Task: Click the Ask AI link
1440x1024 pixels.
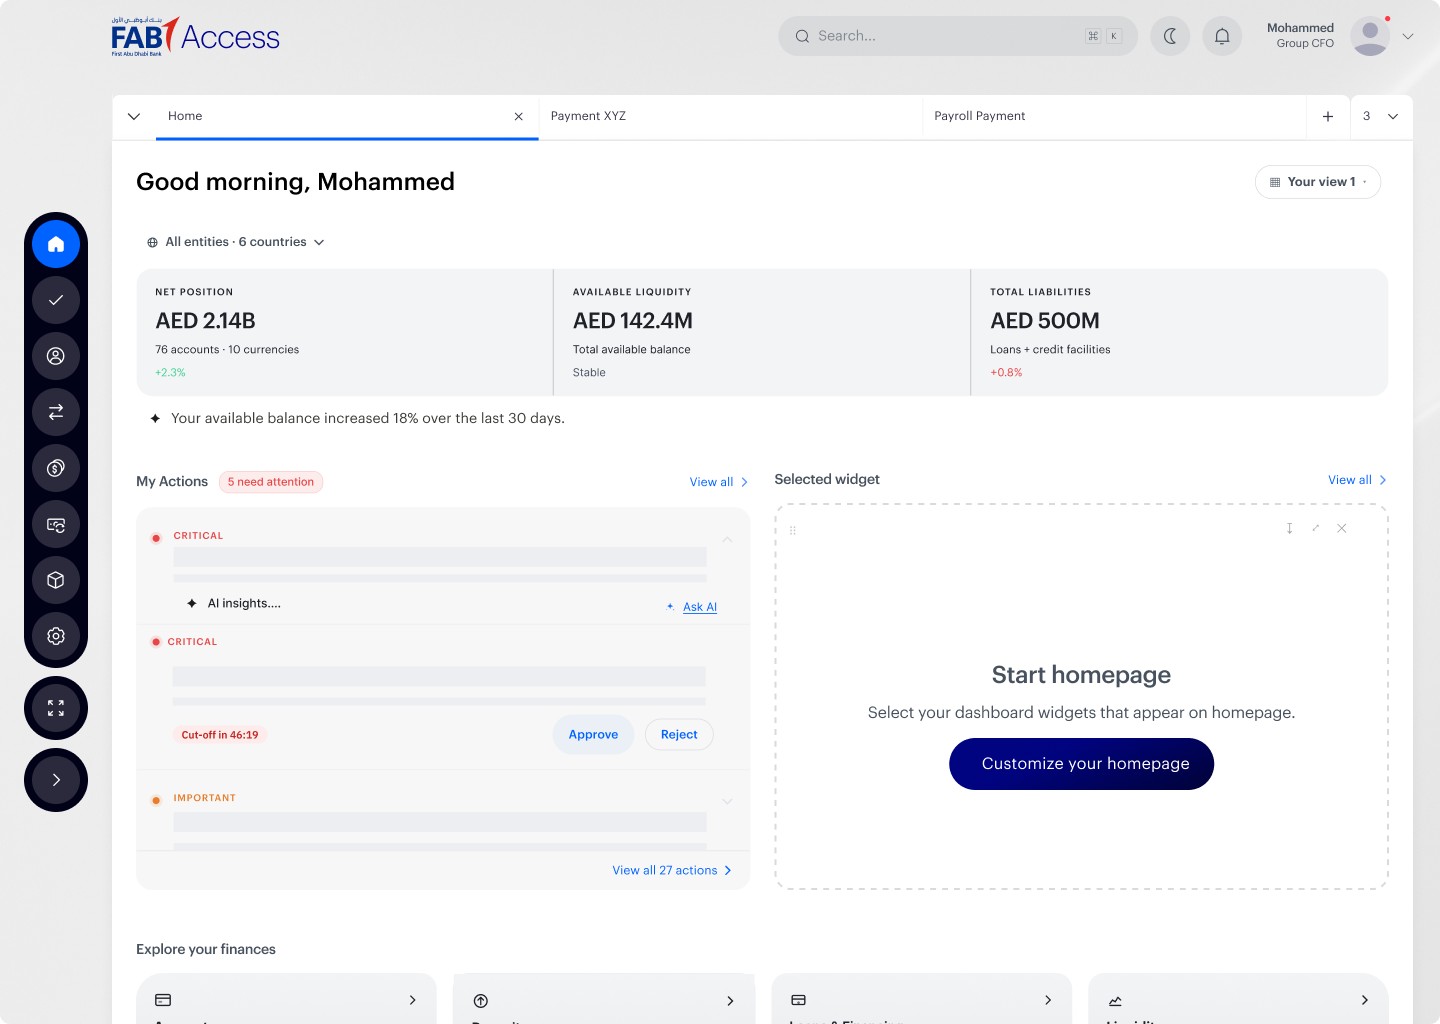Action: click(700, 607)
